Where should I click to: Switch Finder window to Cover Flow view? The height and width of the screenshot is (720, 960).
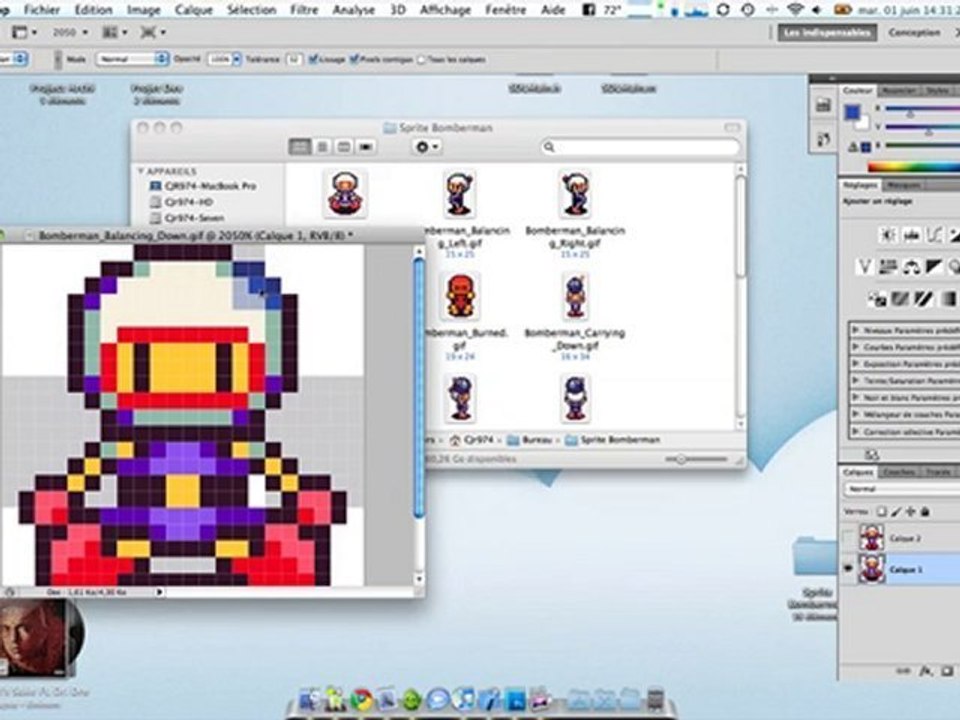(x=366, y=147)
